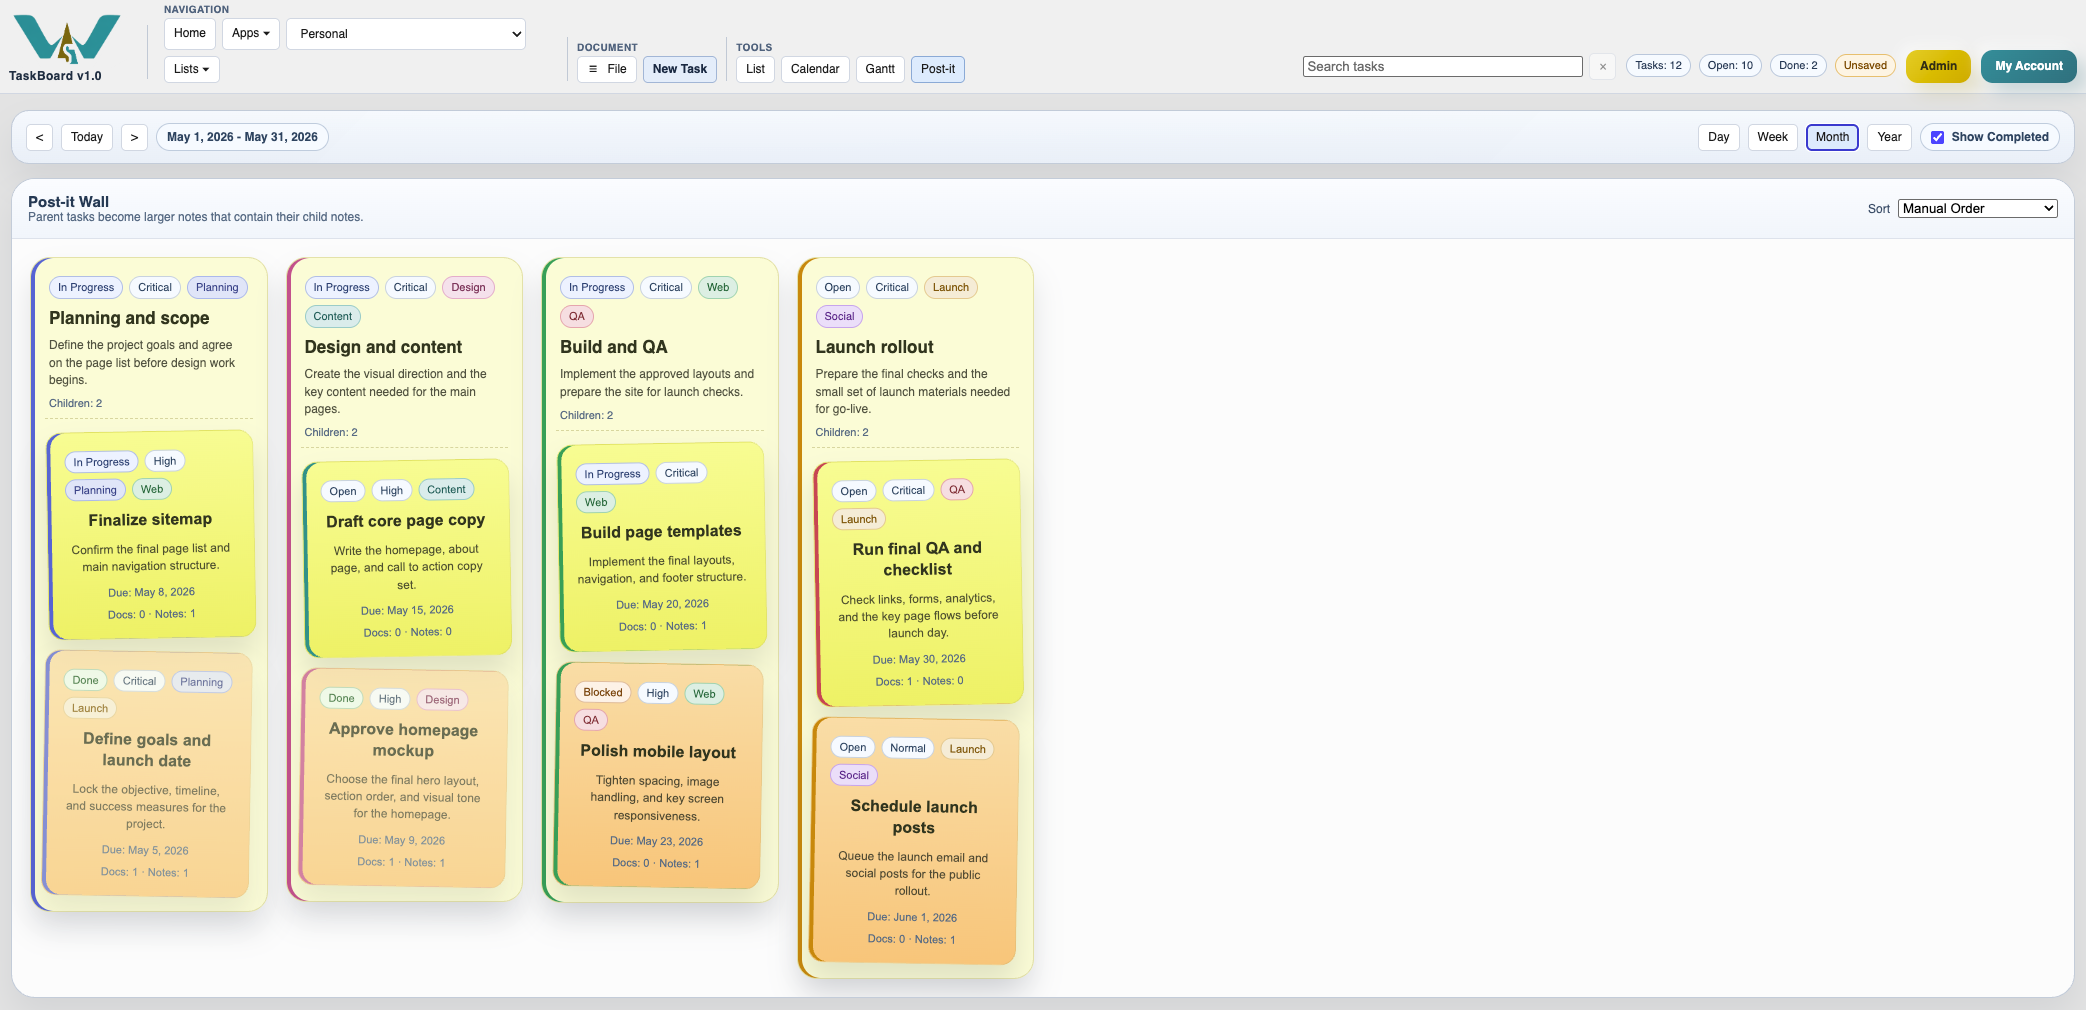Screen dimensions: 2086x1010
Task: Click the Today button
Action: tap(87, 137)
